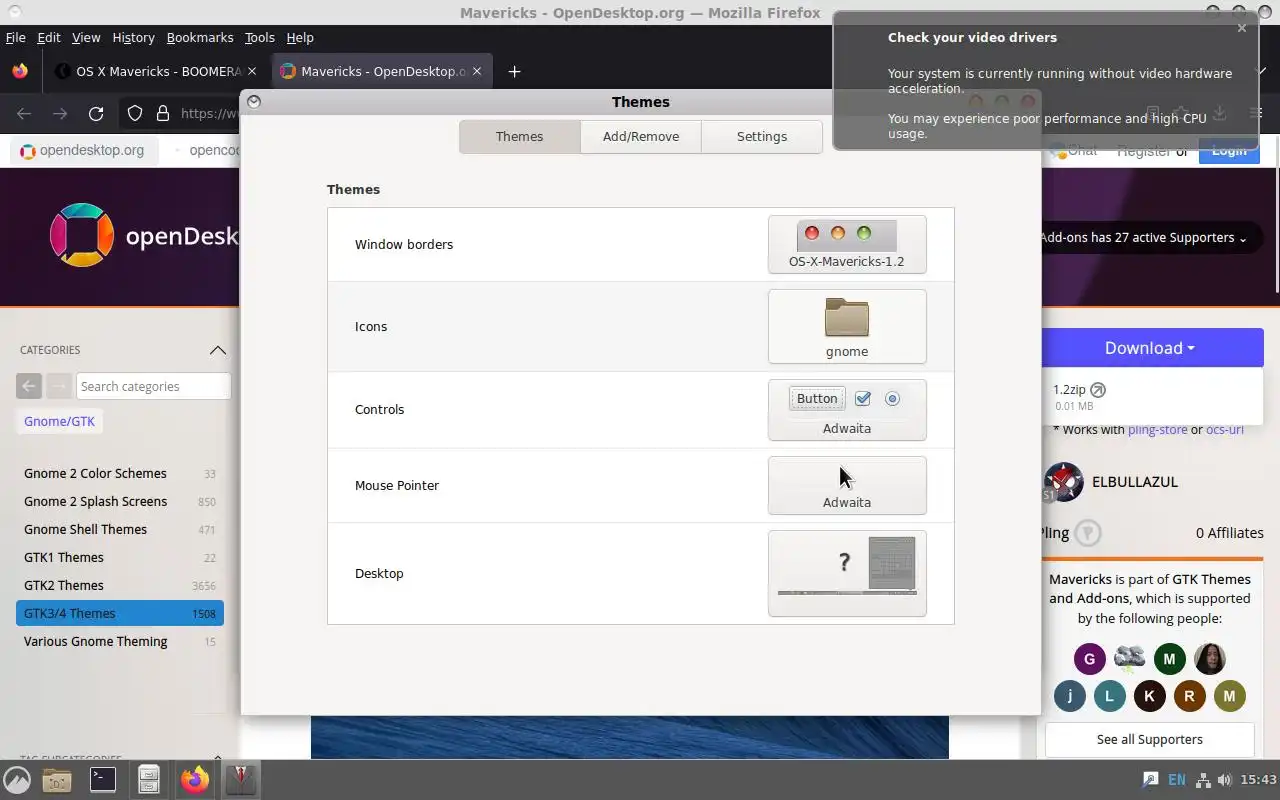This screenshot has height=800, width=1280.
Task: Click See all Supporters button
Action: [x=1150, y=739]
